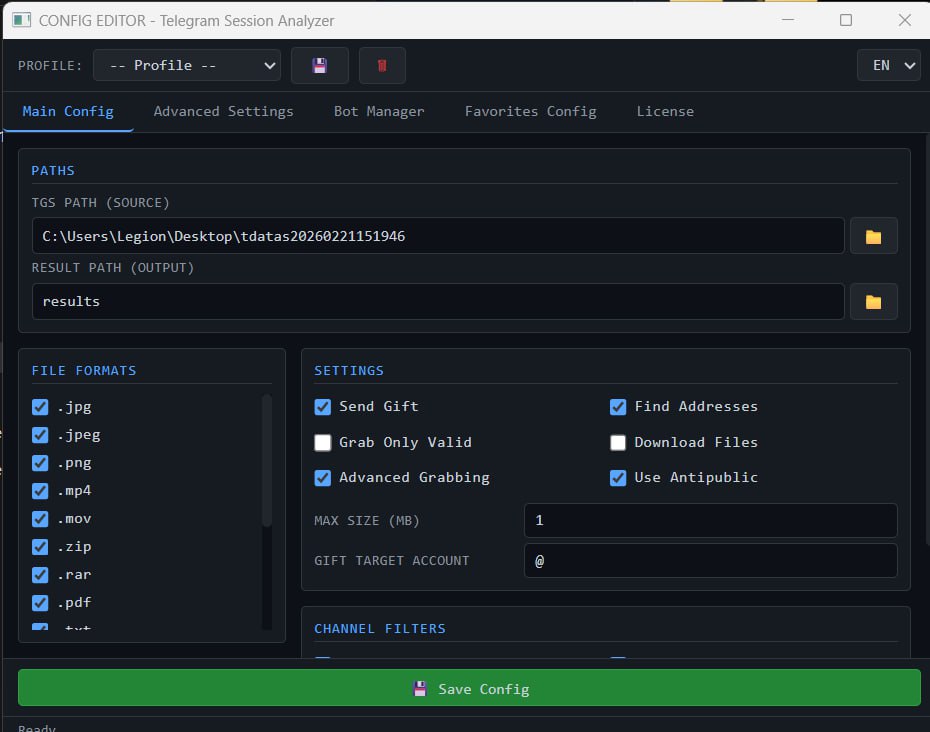Open the Bot Manager tab

pyautogui.click(x=379, y=111)
